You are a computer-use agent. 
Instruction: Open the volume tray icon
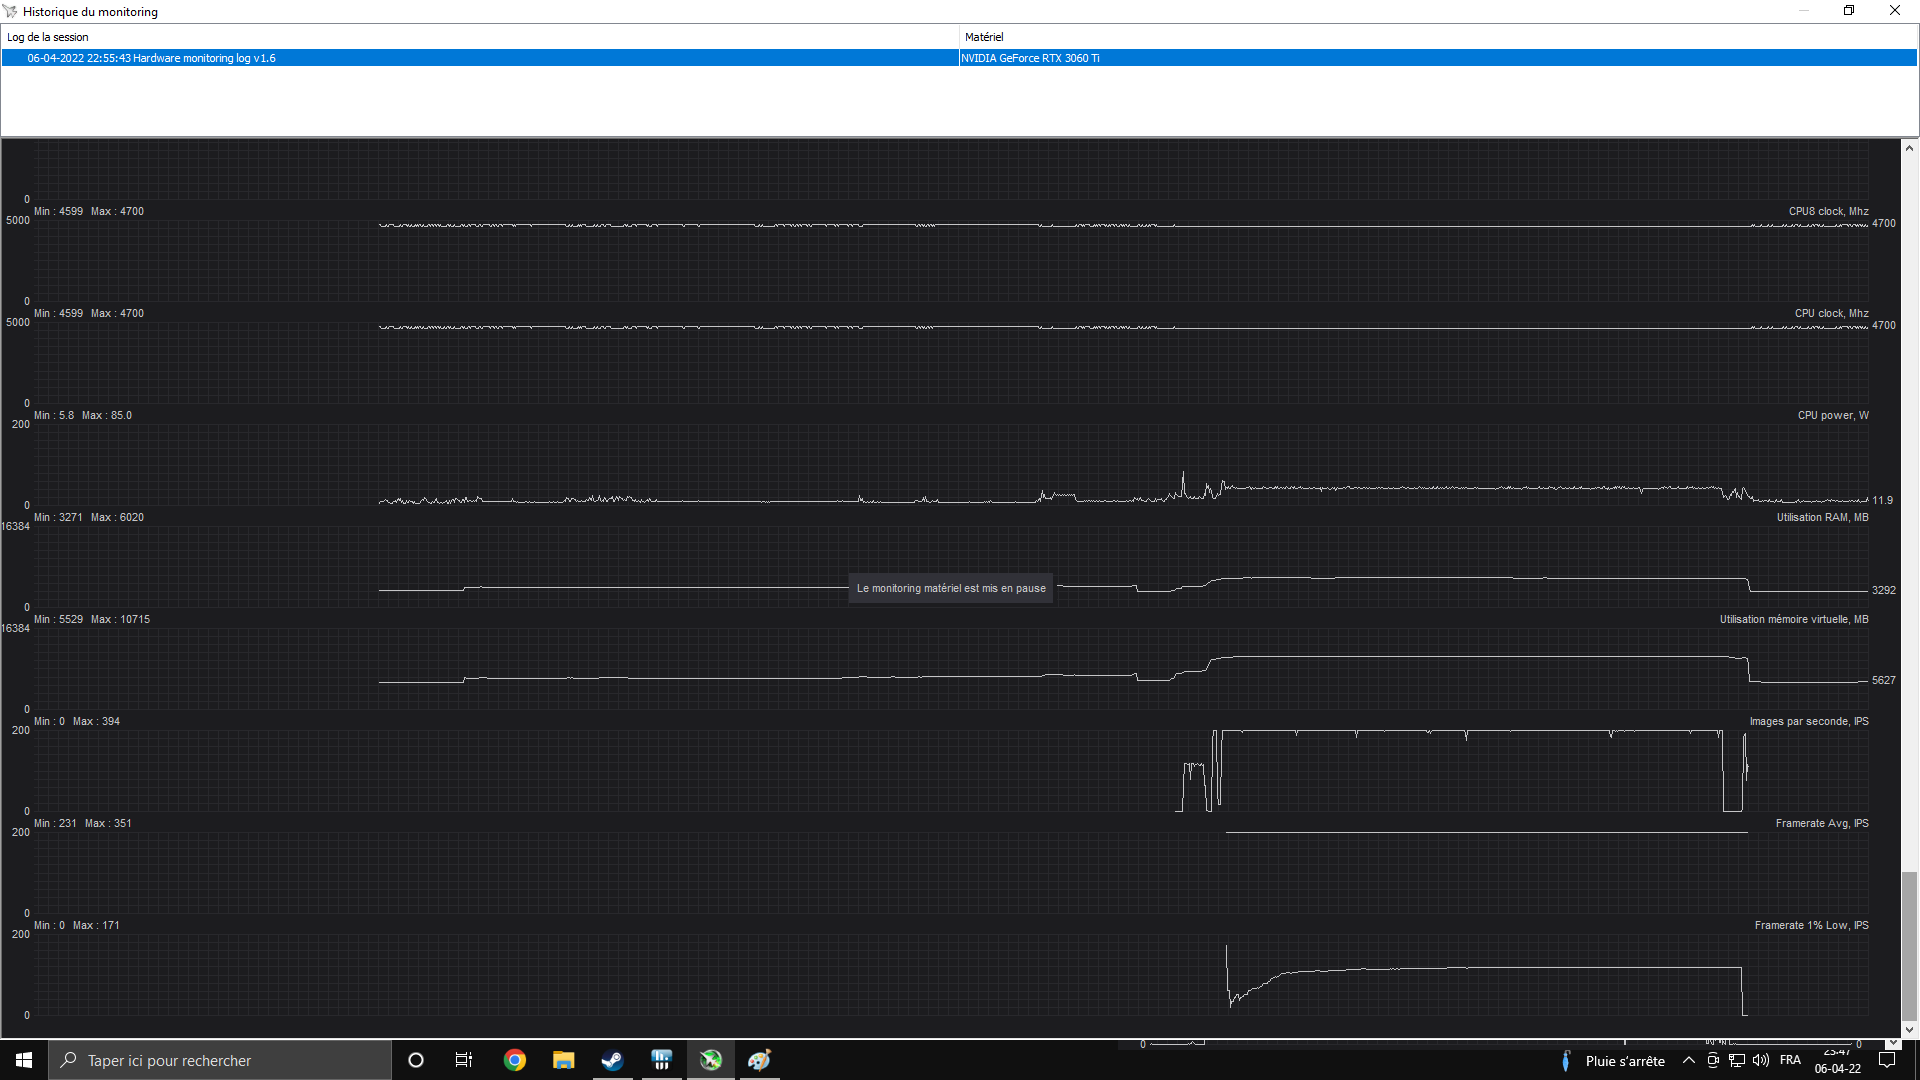pyautogui.click(x=1761, y=1061)
